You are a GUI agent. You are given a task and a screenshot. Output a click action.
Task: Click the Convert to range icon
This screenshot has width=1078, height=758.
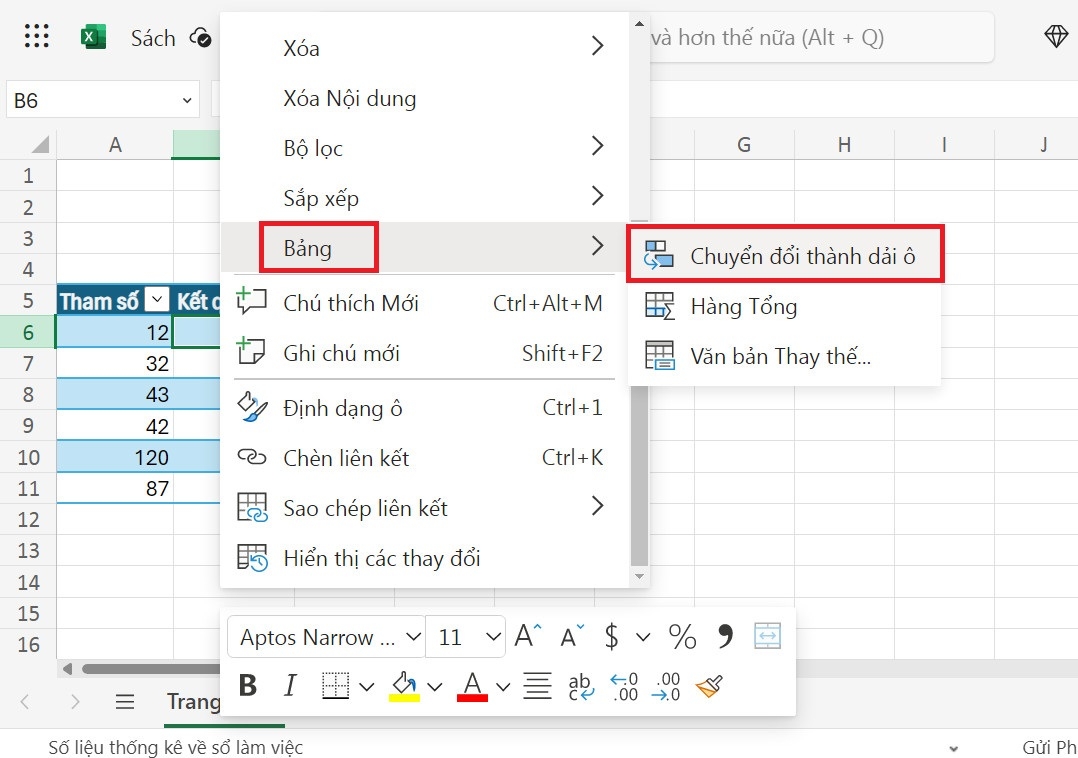point(659,255)
